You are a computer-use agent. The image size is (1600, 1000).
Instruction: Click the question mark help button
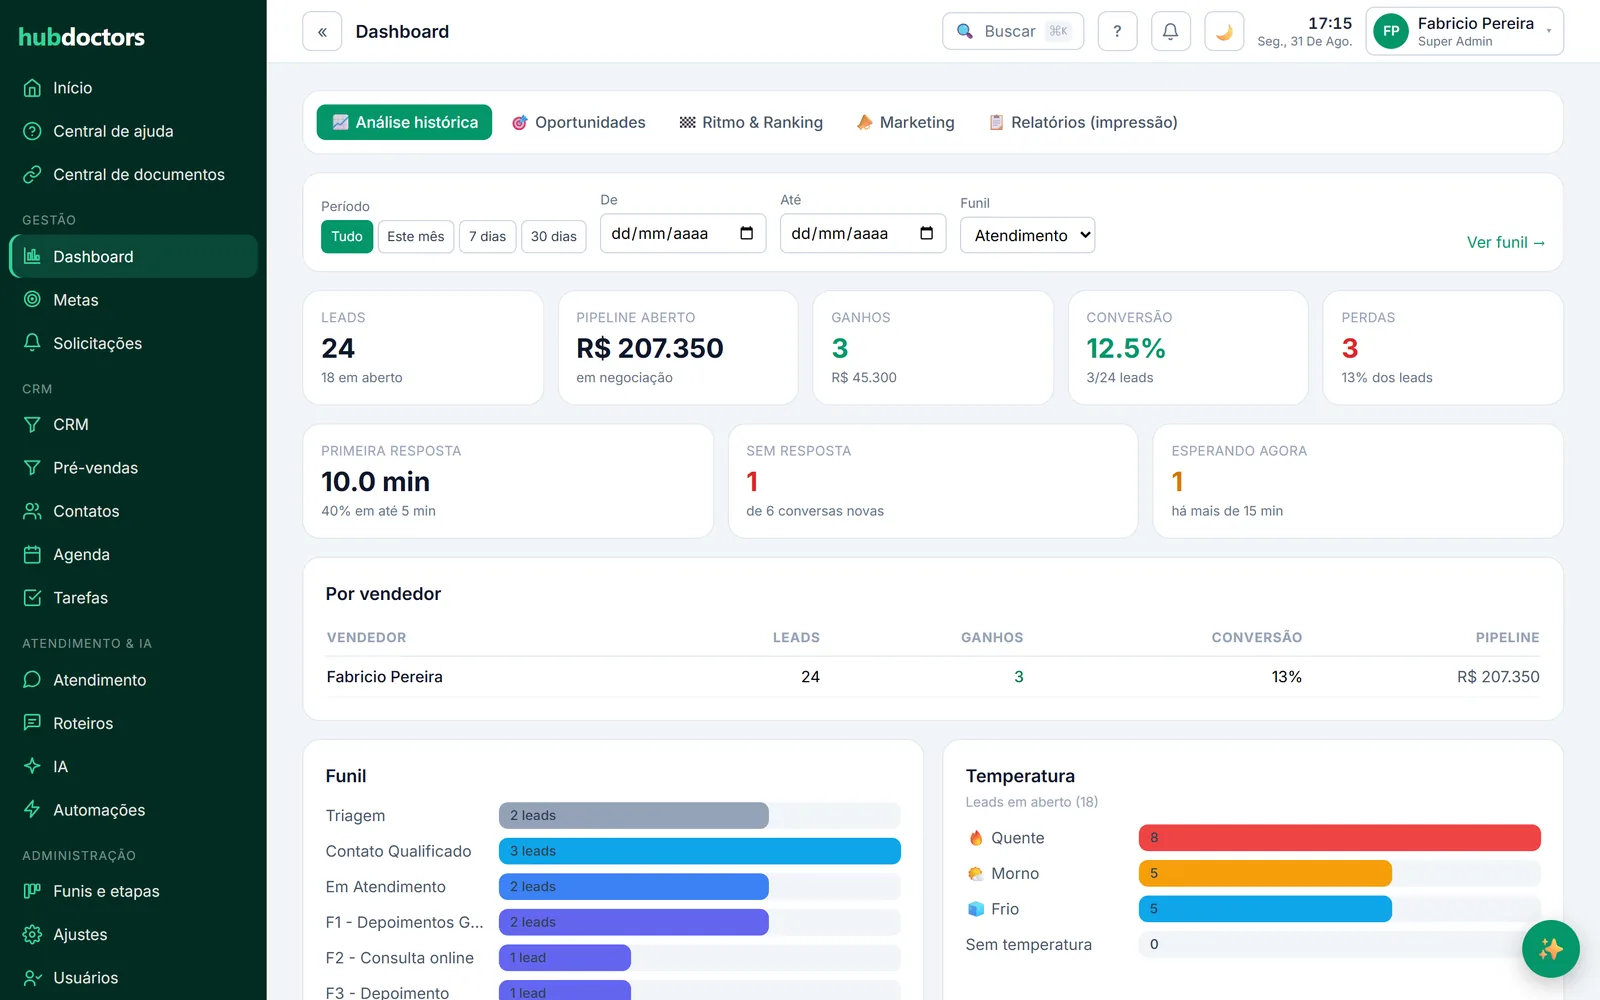tap(1117, 32)
